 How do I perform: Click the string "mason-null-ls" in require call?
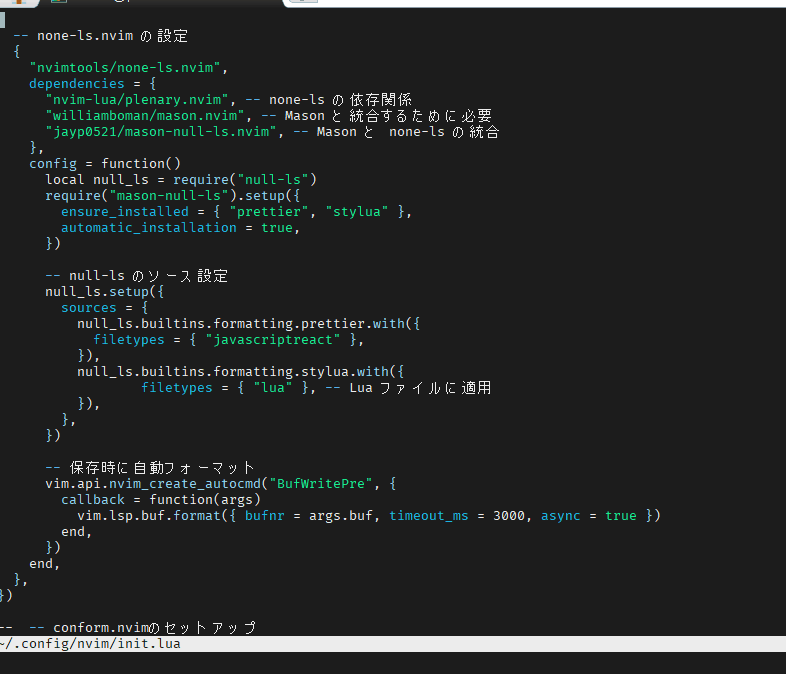(169, 196)
